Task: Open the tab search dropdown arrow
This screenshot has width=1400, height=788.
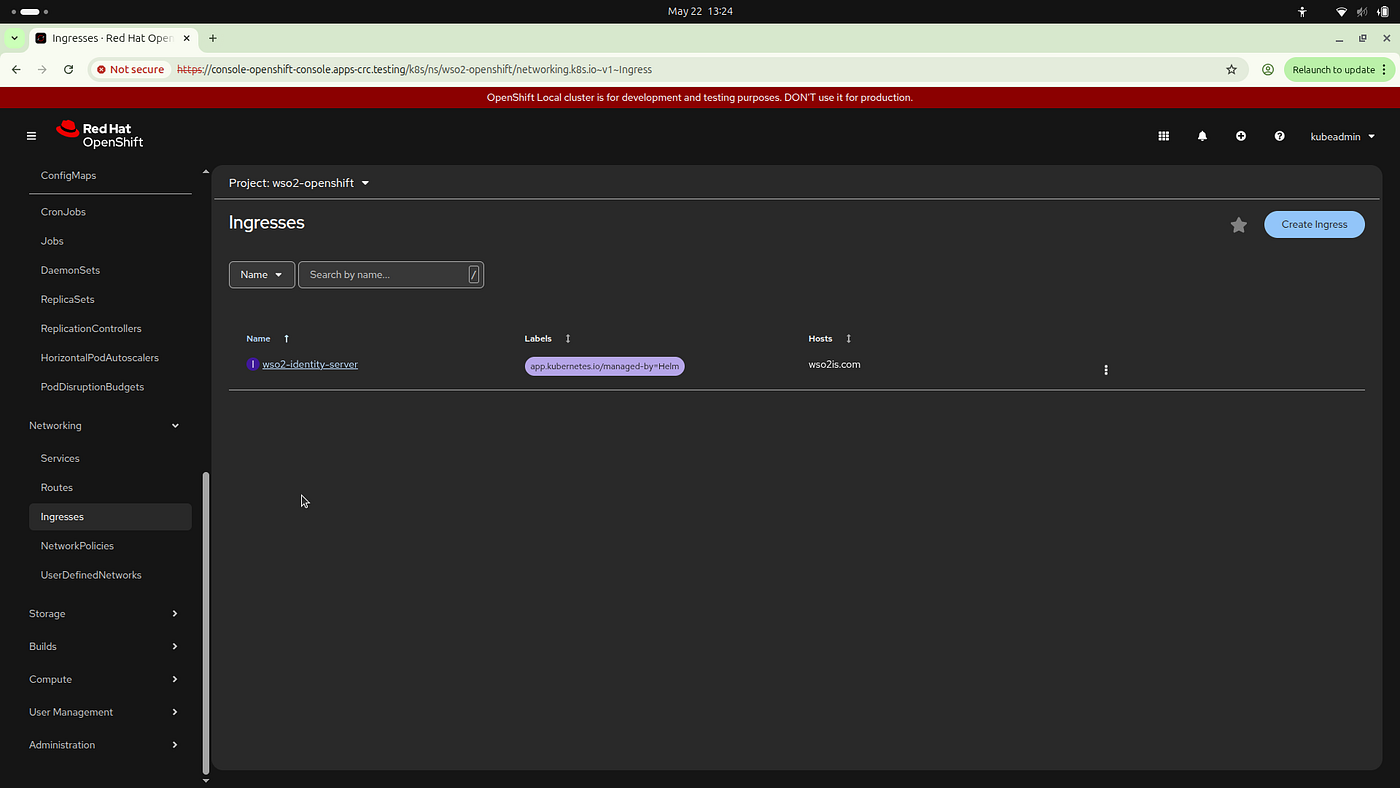Action: tap(14, 38)
